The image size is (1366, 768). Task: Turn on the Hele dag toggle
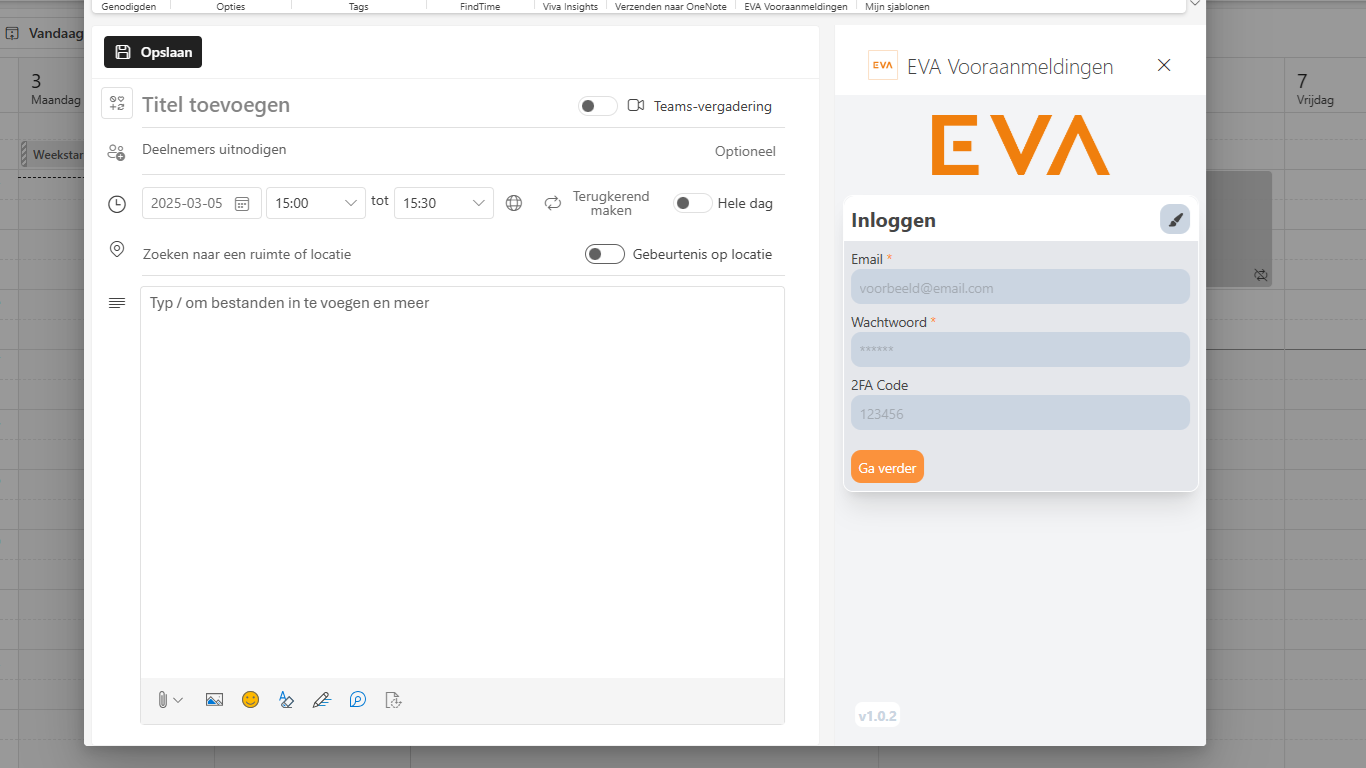pyautogui.click(x=693, y=203)
